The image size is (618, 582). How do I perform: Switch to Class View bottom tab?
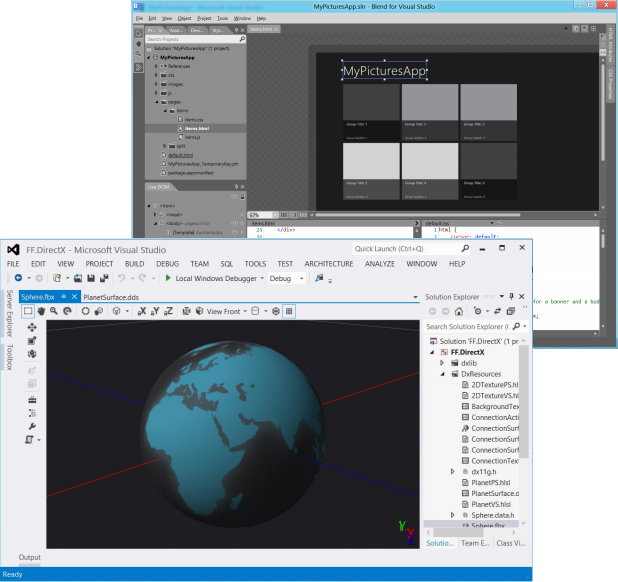pos(511,543)
